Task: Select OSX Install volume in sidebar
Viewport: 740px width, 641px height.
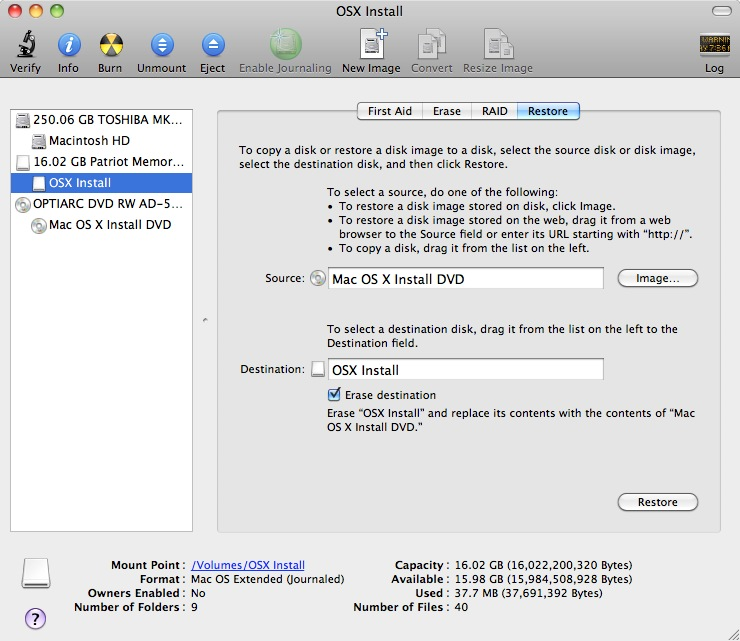Action: coord(101,183)
